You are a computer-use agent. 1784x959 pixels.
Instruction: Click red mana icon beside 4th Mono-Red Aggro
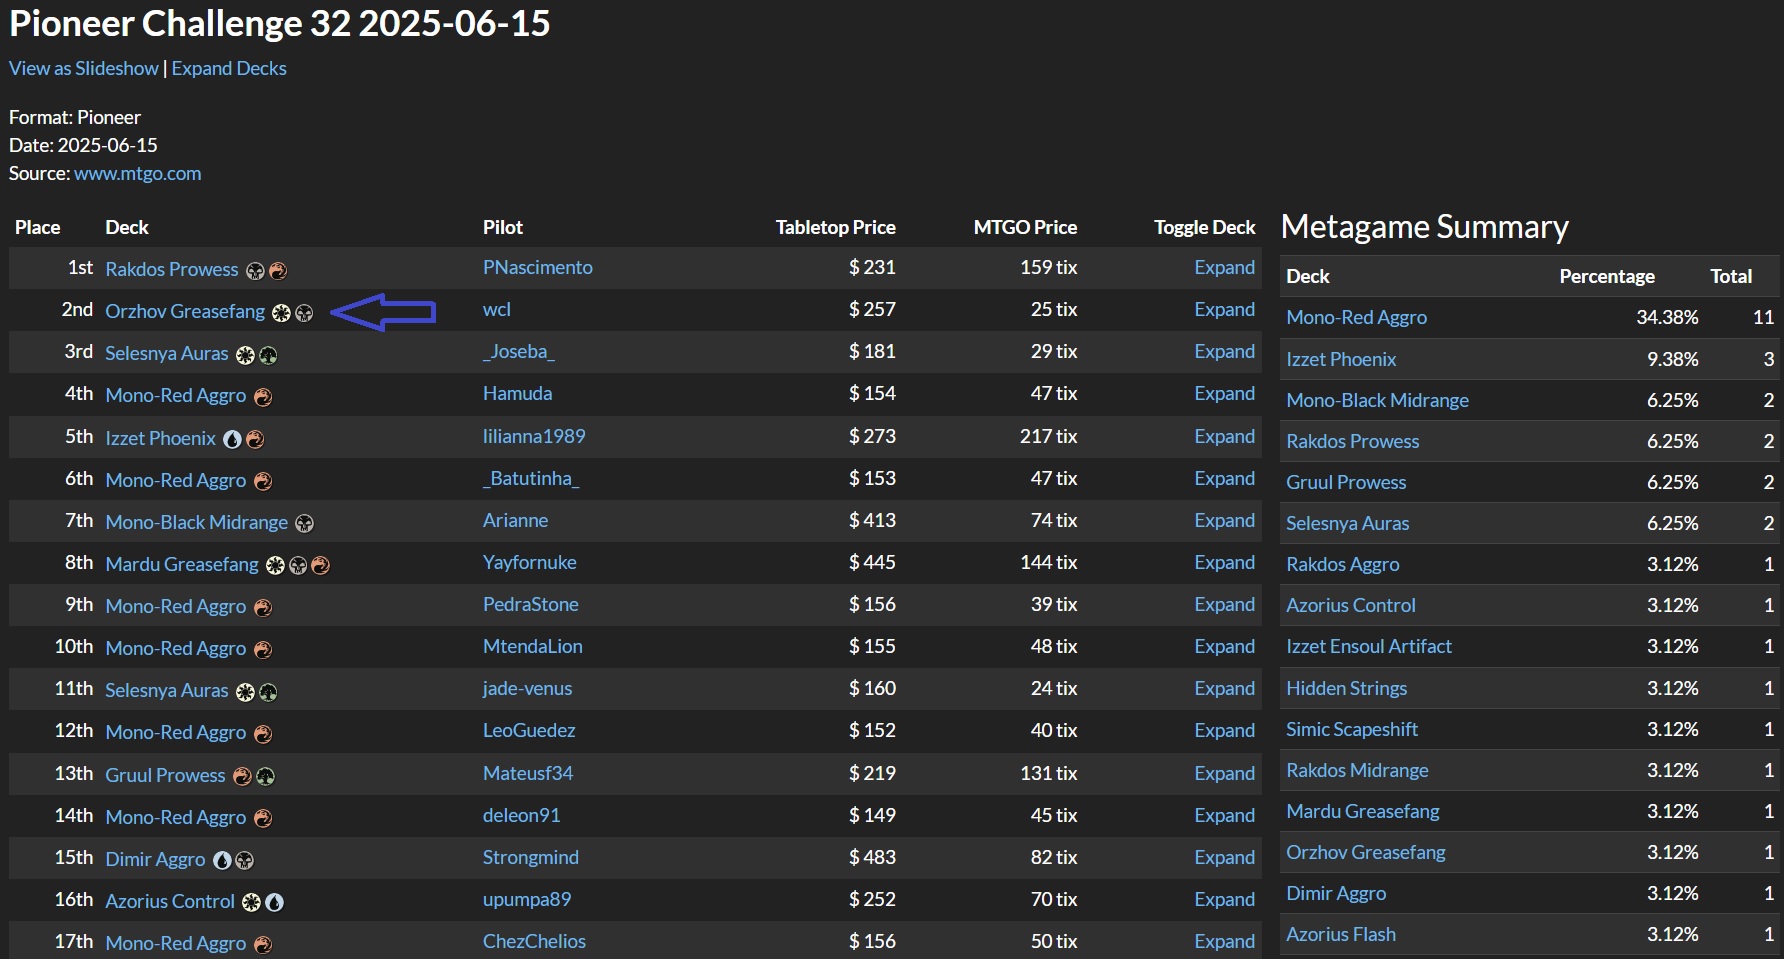pos(263,397)
